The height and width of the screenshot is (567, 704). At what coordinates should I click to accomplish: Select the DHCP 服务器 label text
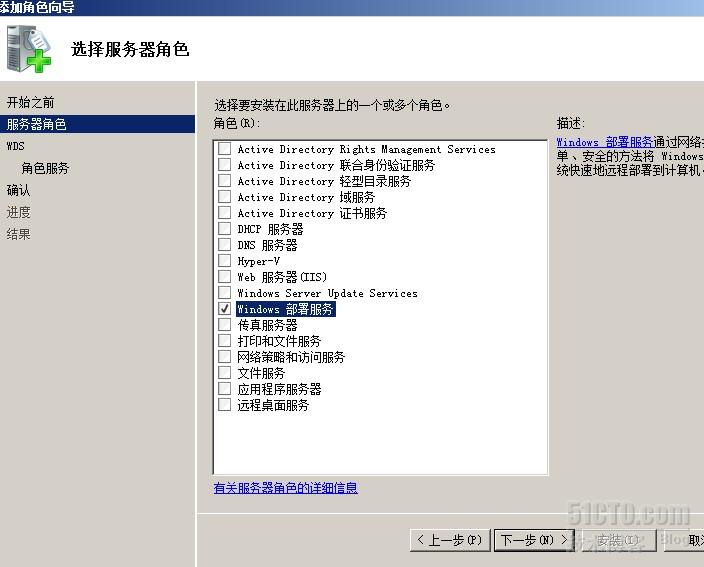pyautogui.click(x=270, y=229)
